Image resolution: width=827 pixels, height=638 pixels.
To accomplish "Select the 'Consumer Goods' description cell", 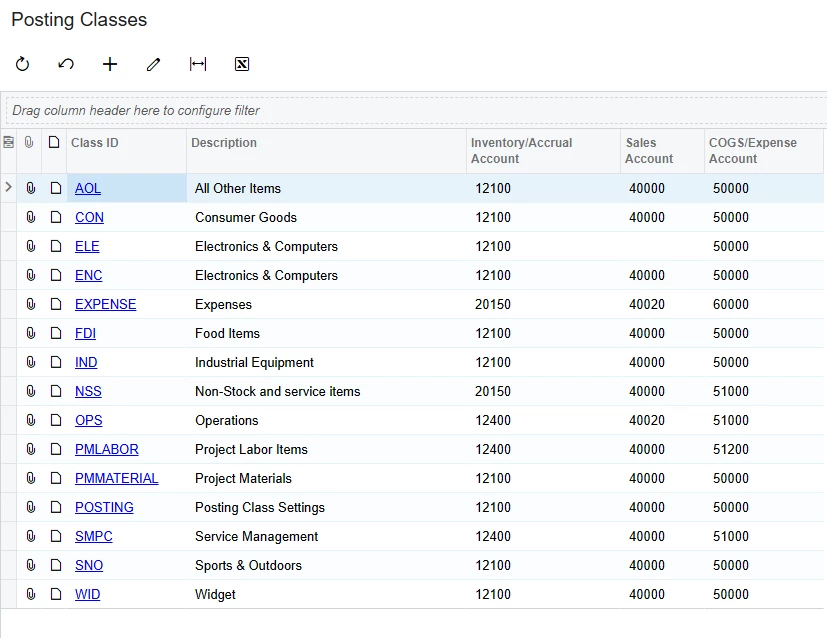I will [326, 217].
